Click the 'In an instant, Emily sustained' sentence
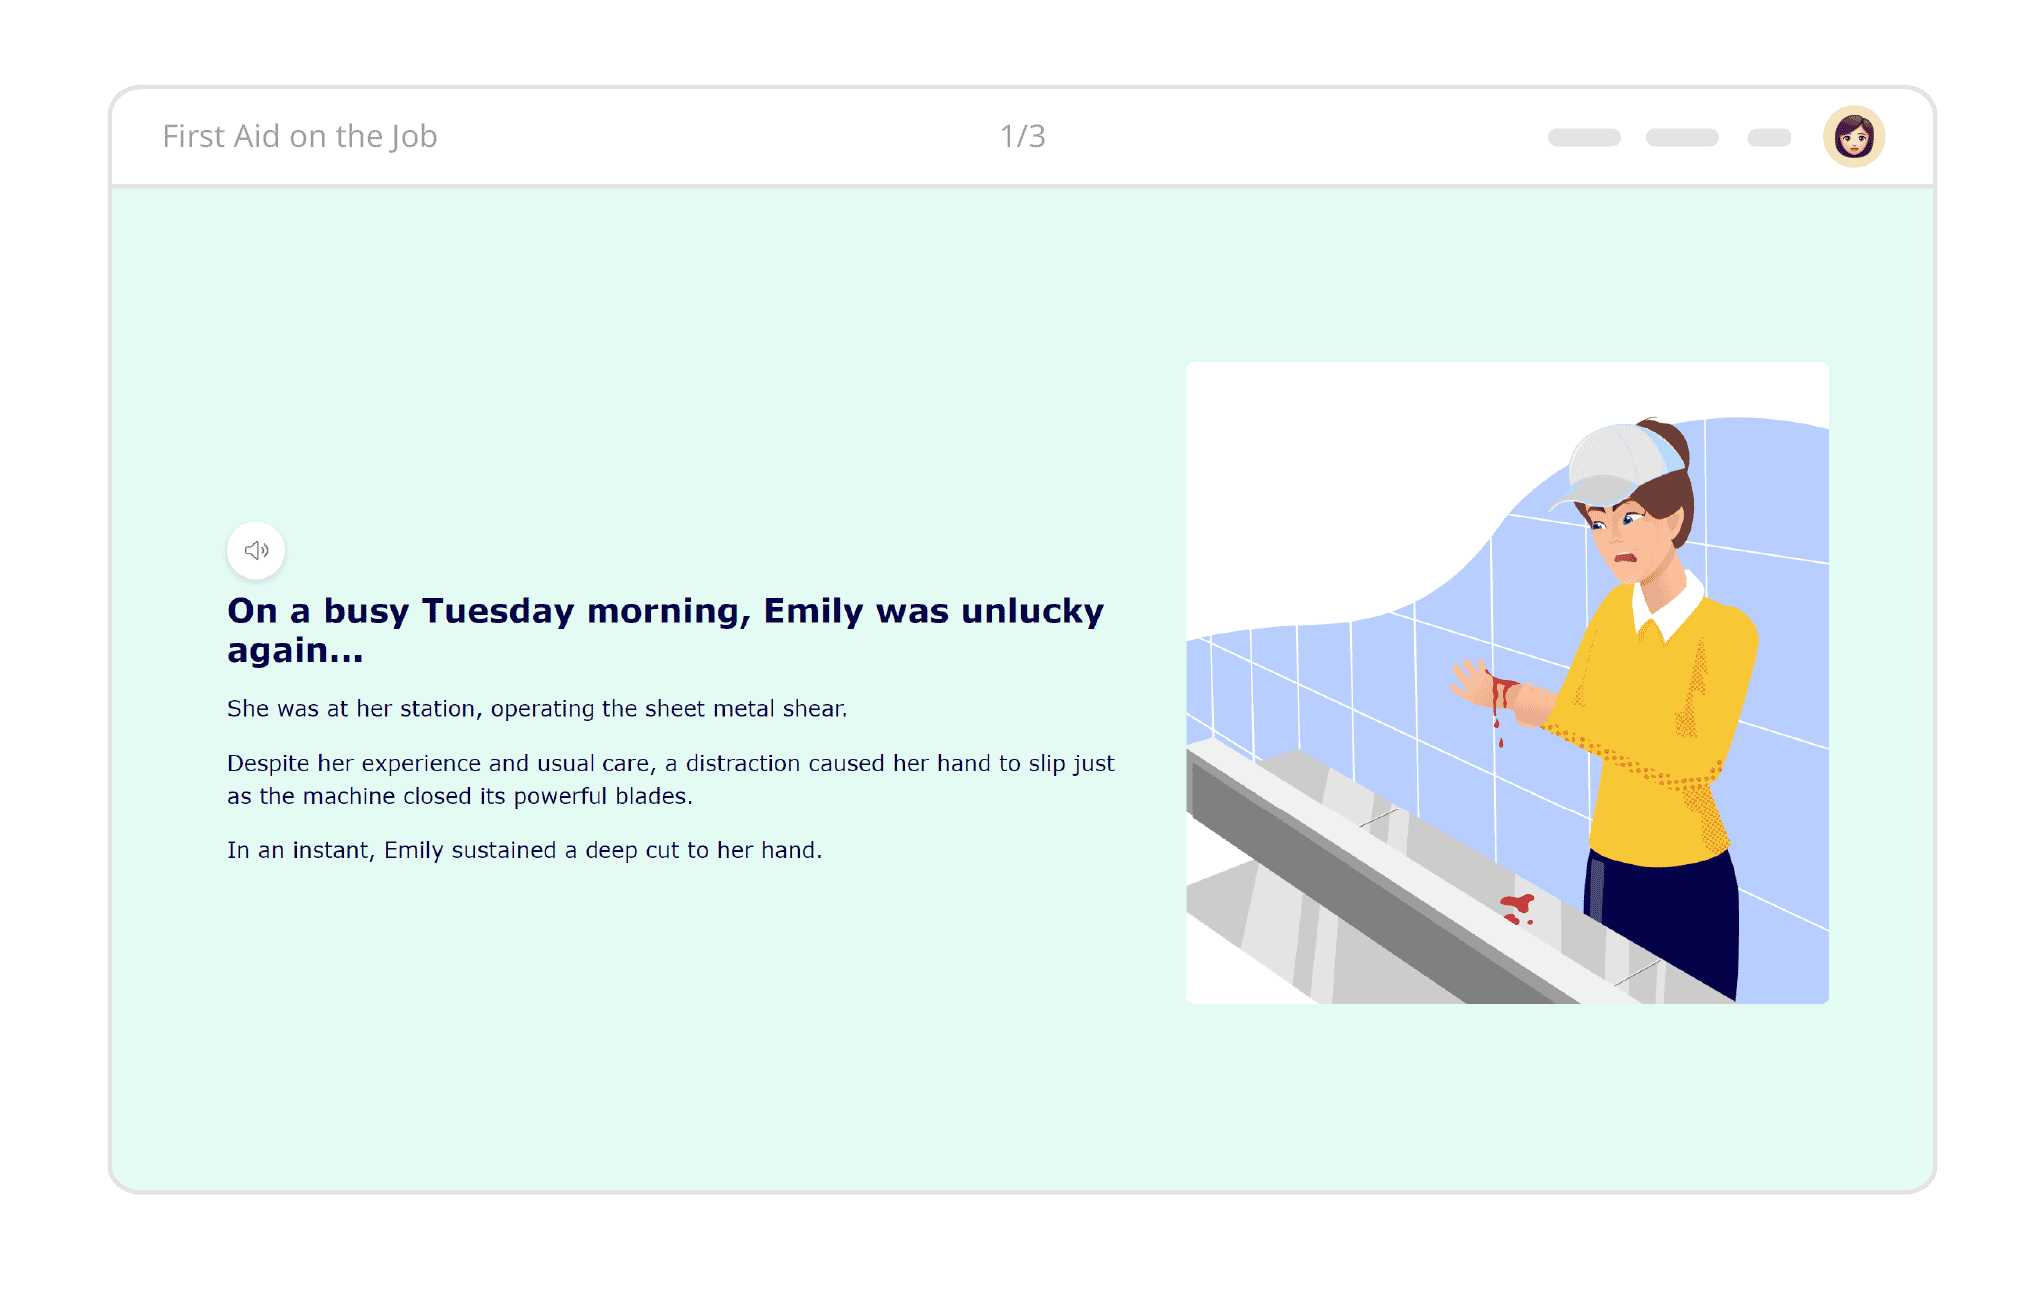 524,850
